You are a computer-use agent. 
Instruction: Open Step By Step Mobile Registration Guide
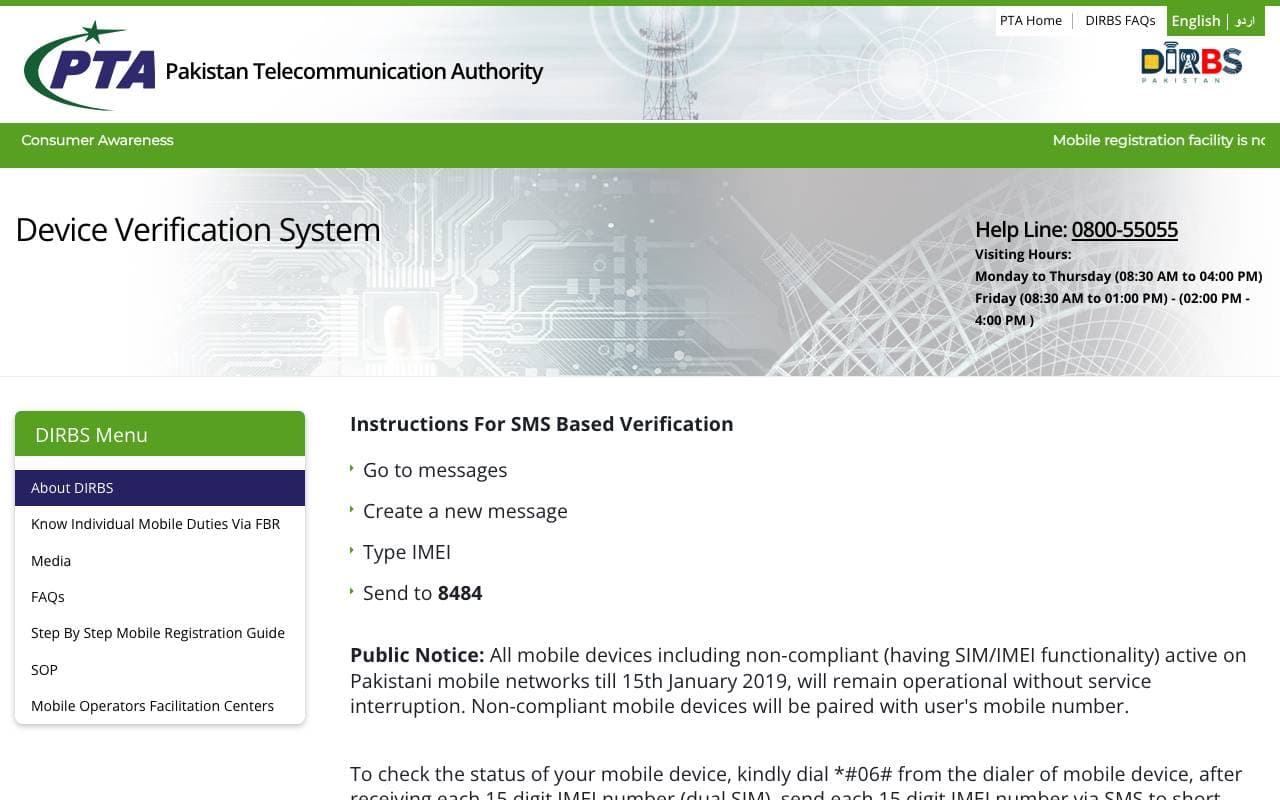(160, 633)
